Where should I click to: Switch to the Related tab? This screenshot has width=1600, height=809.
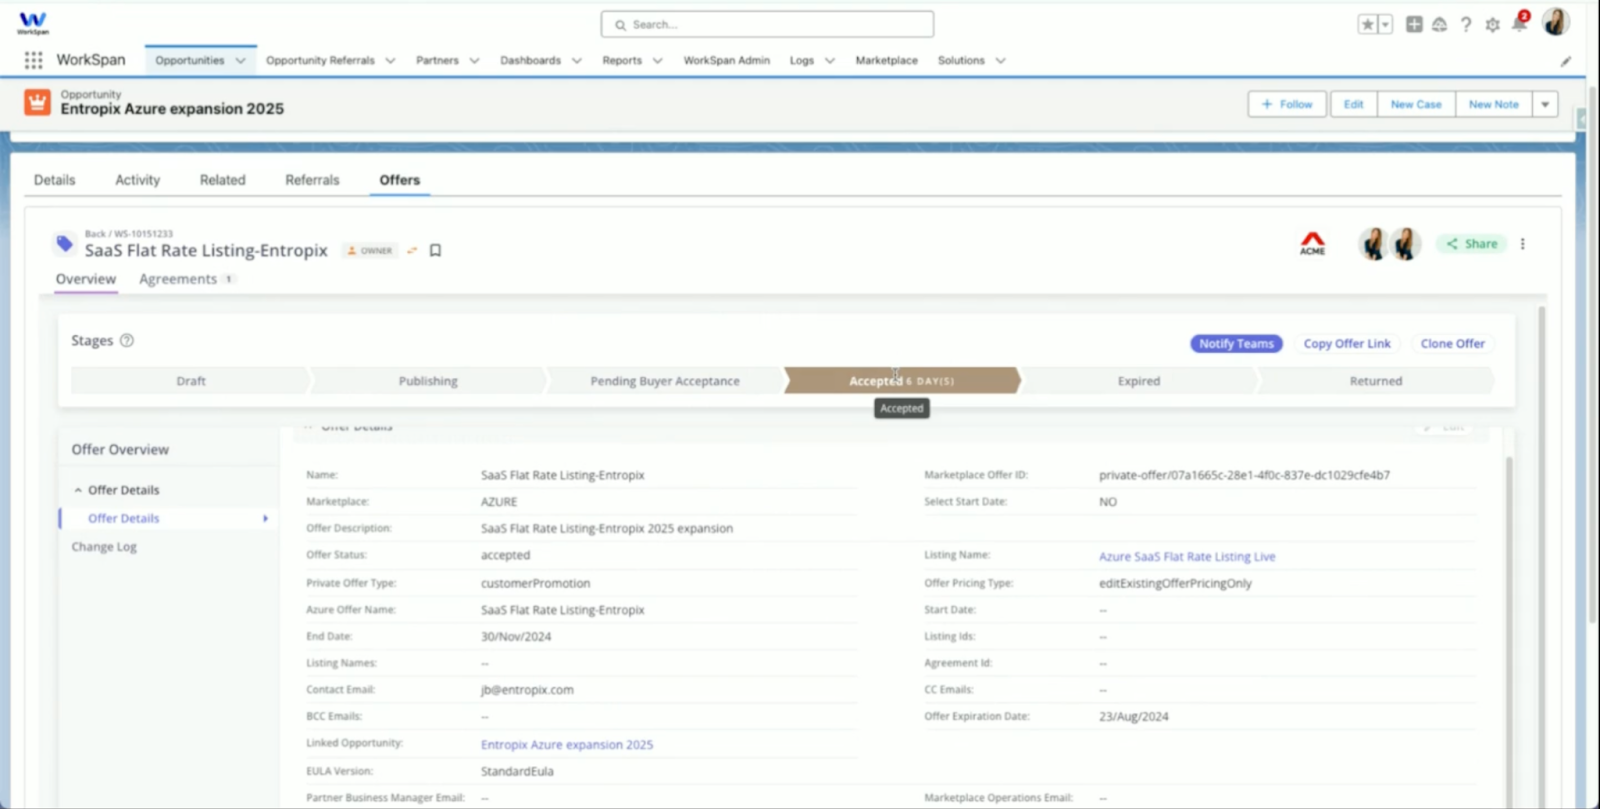click(x=222, y=180)
